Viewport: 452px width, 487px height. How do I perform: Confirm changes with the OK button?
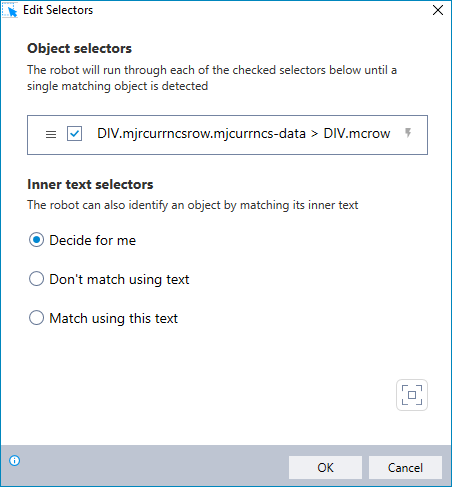(325, 467)
